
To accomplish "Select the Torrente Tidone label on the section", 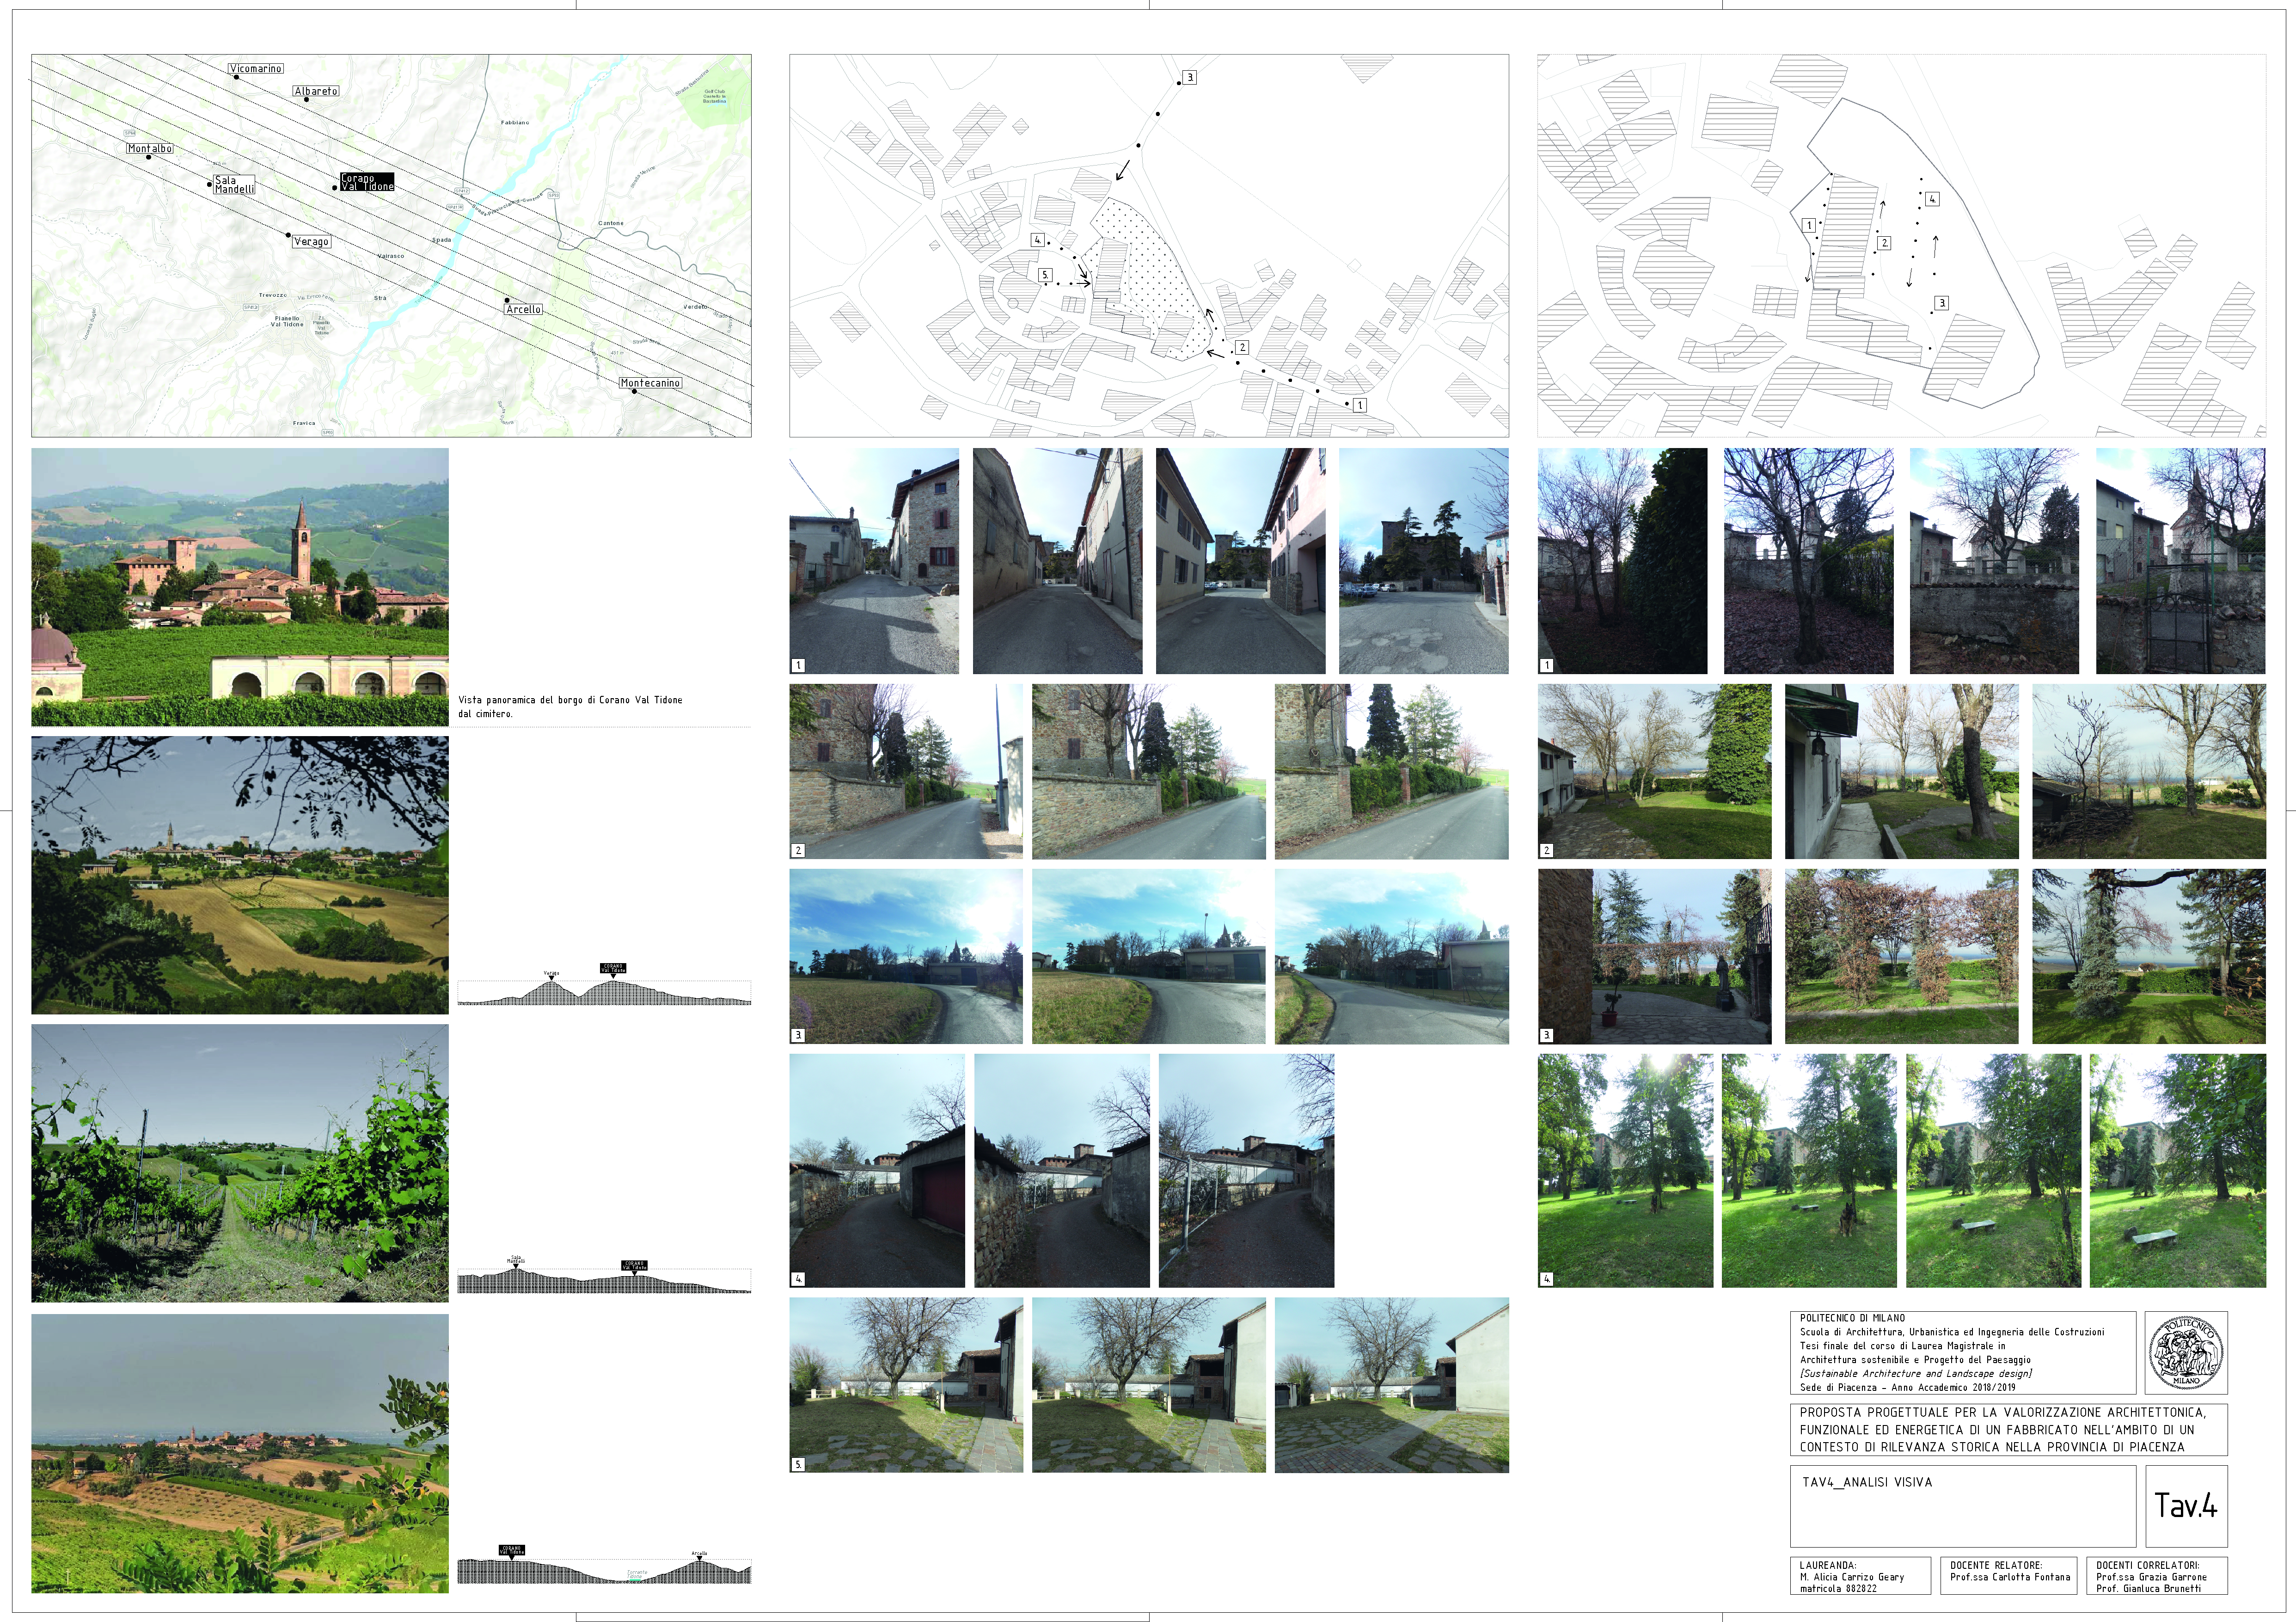I will tap(637, 1574).
